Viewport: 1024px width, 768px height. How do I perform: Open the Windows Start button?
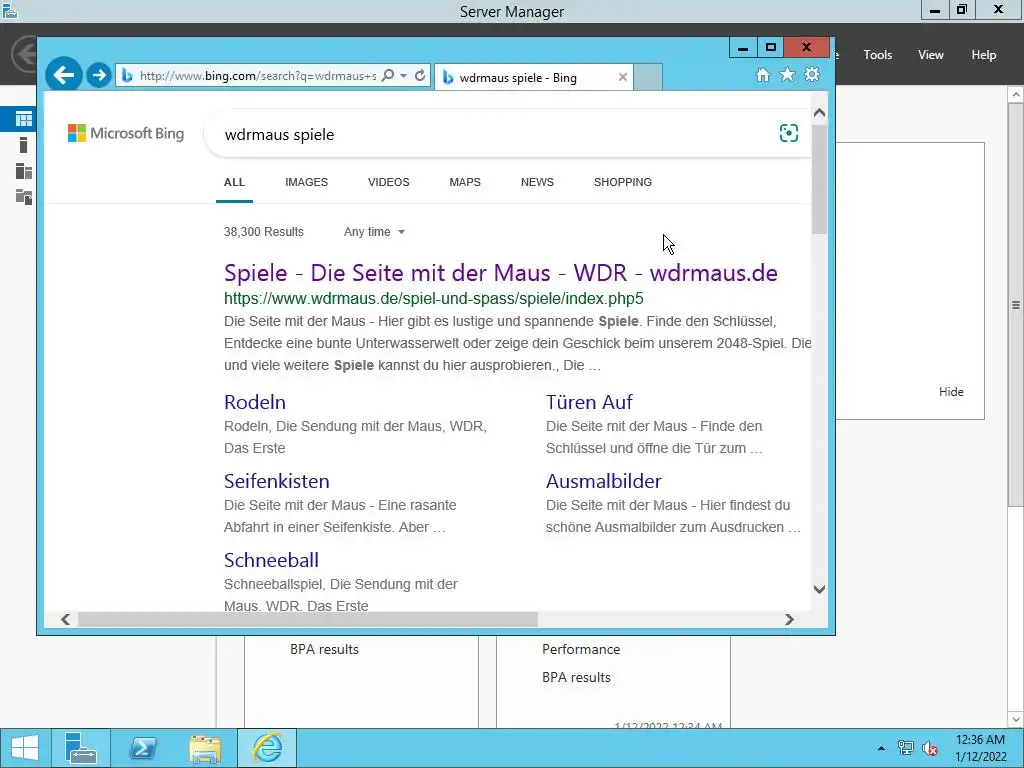pyautogui.click(x=25, y=748)
